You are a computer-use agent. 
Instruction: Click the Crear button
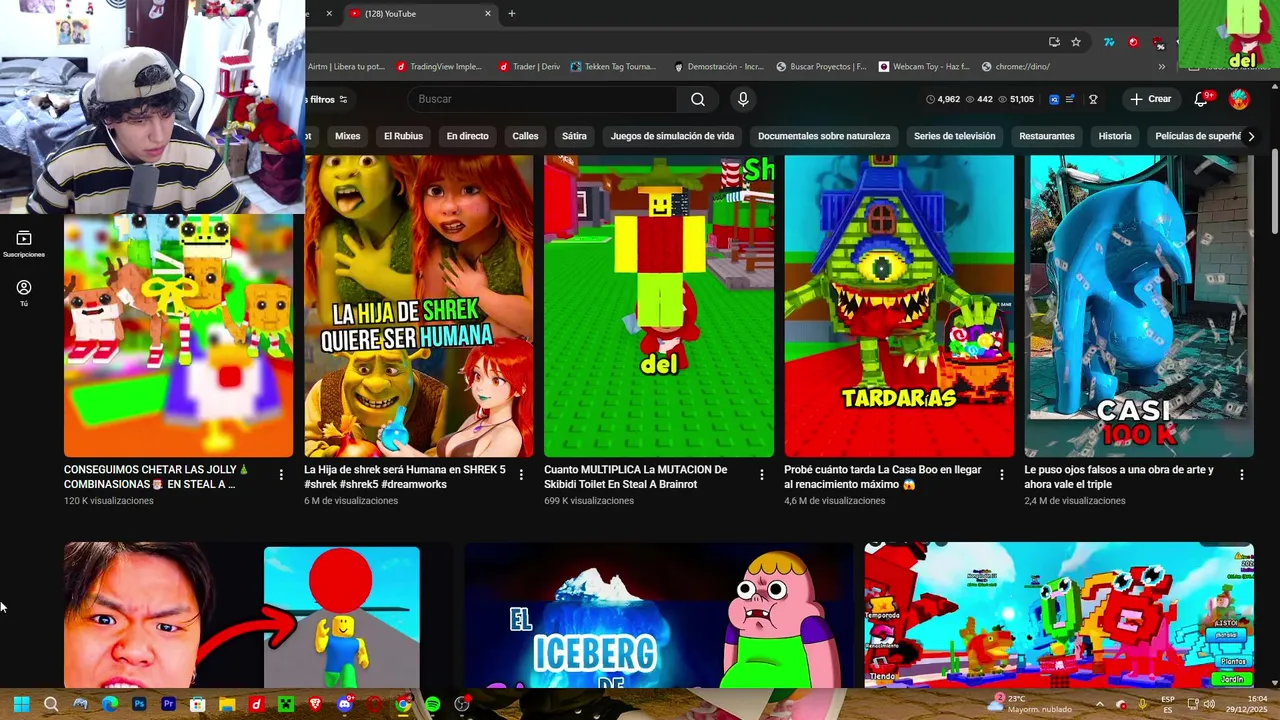1151,99
